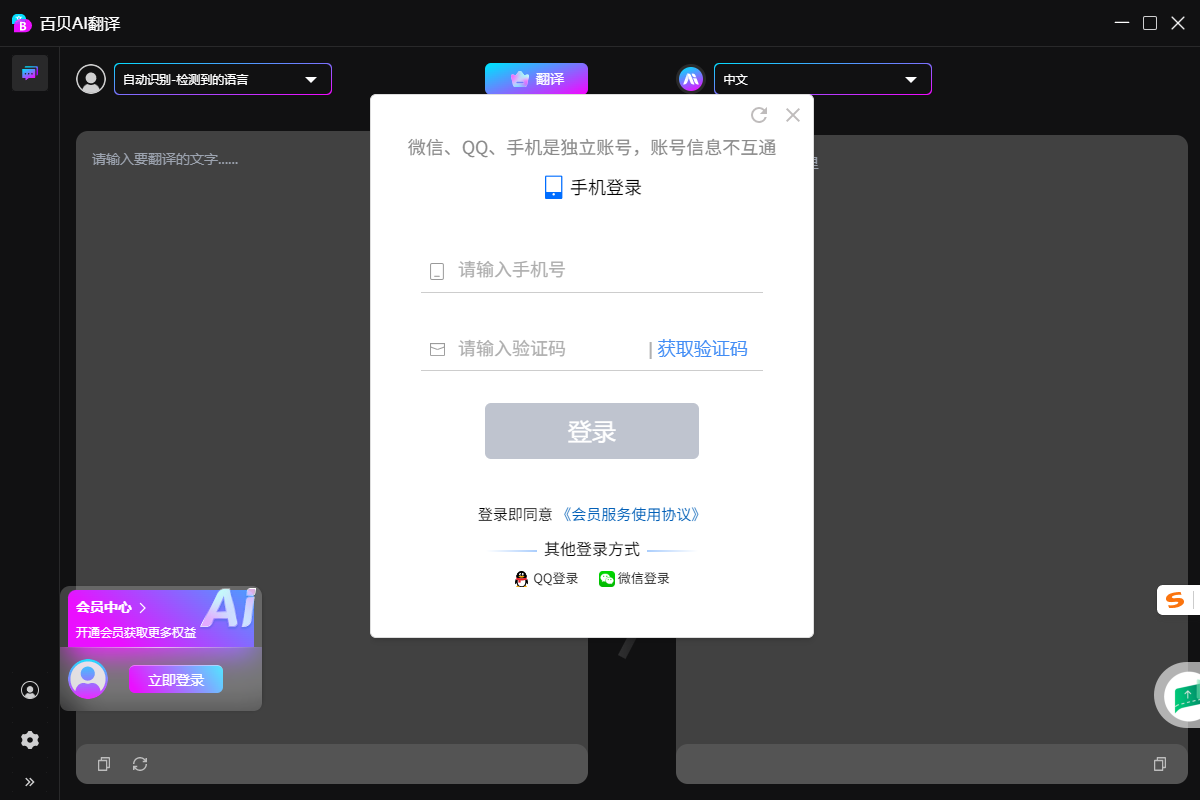The width and height of the screenshot is (1200, 800).
Task: Copy the source text with copy icon
Action: point(104,764)
